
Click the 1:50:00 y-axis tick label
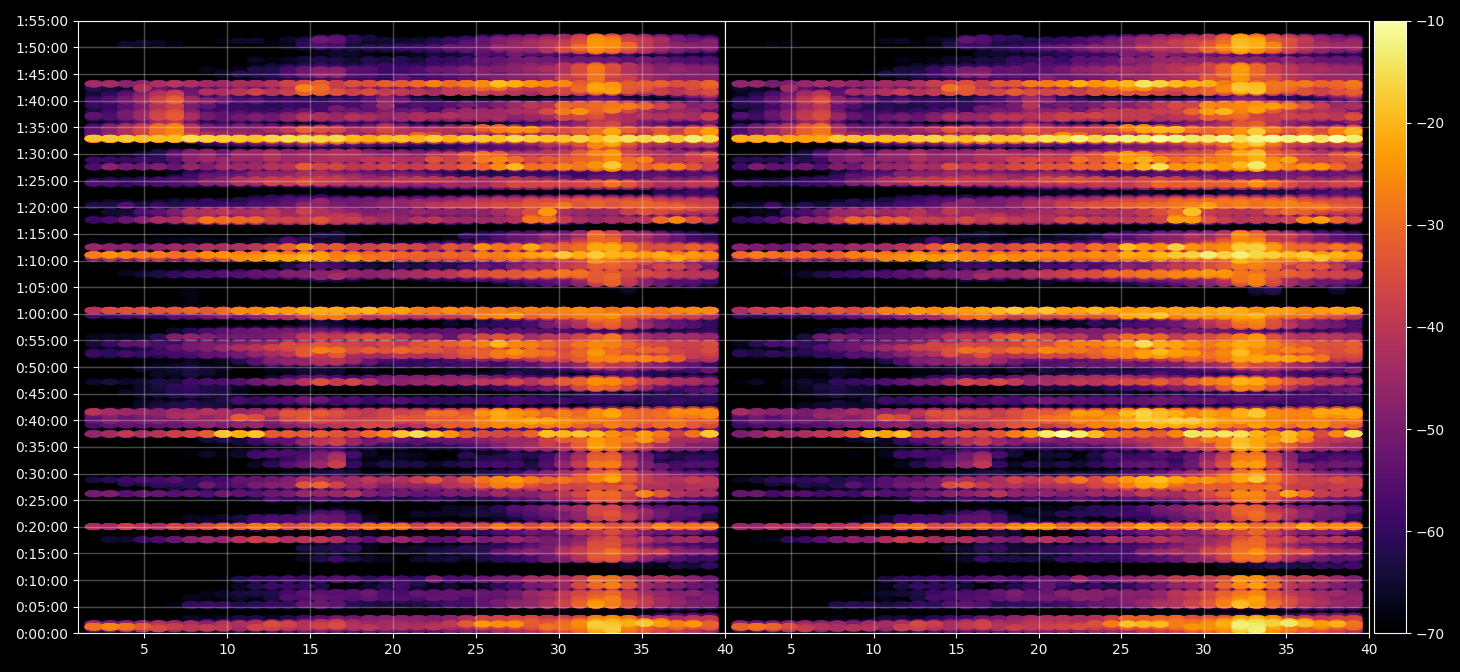click(42, 48)
